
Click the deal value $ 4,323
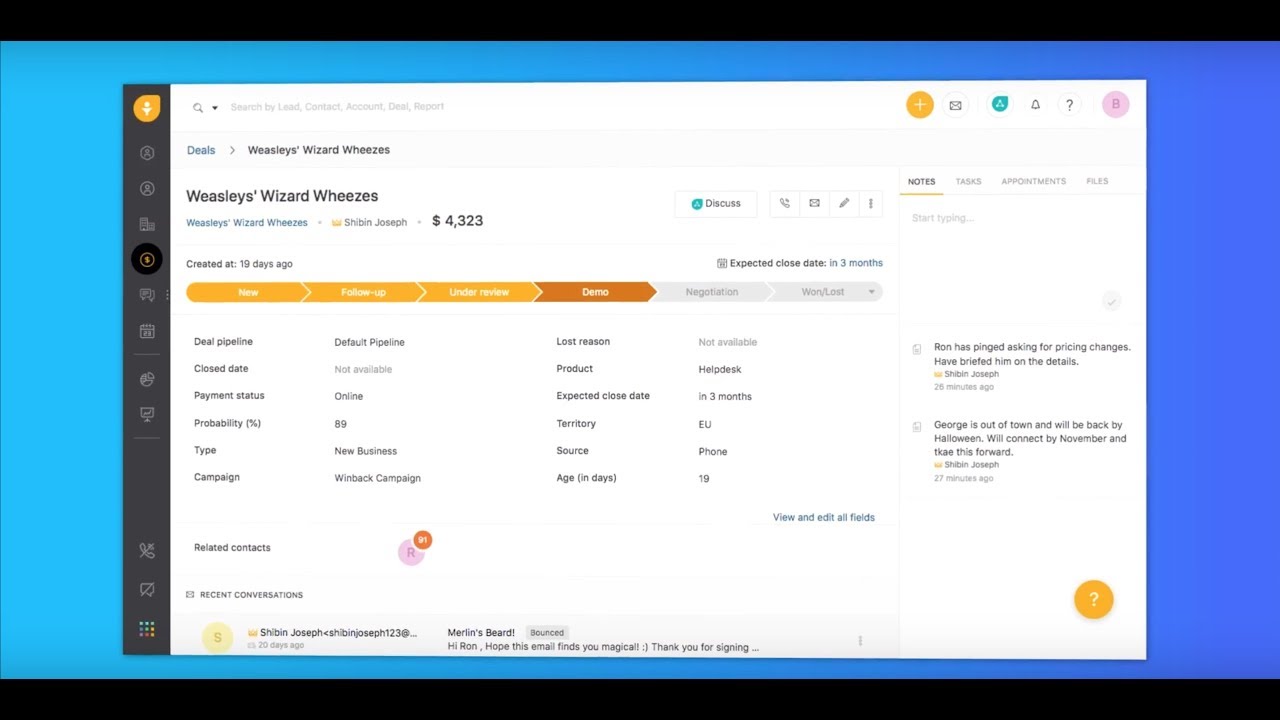[x=457, y=221]
